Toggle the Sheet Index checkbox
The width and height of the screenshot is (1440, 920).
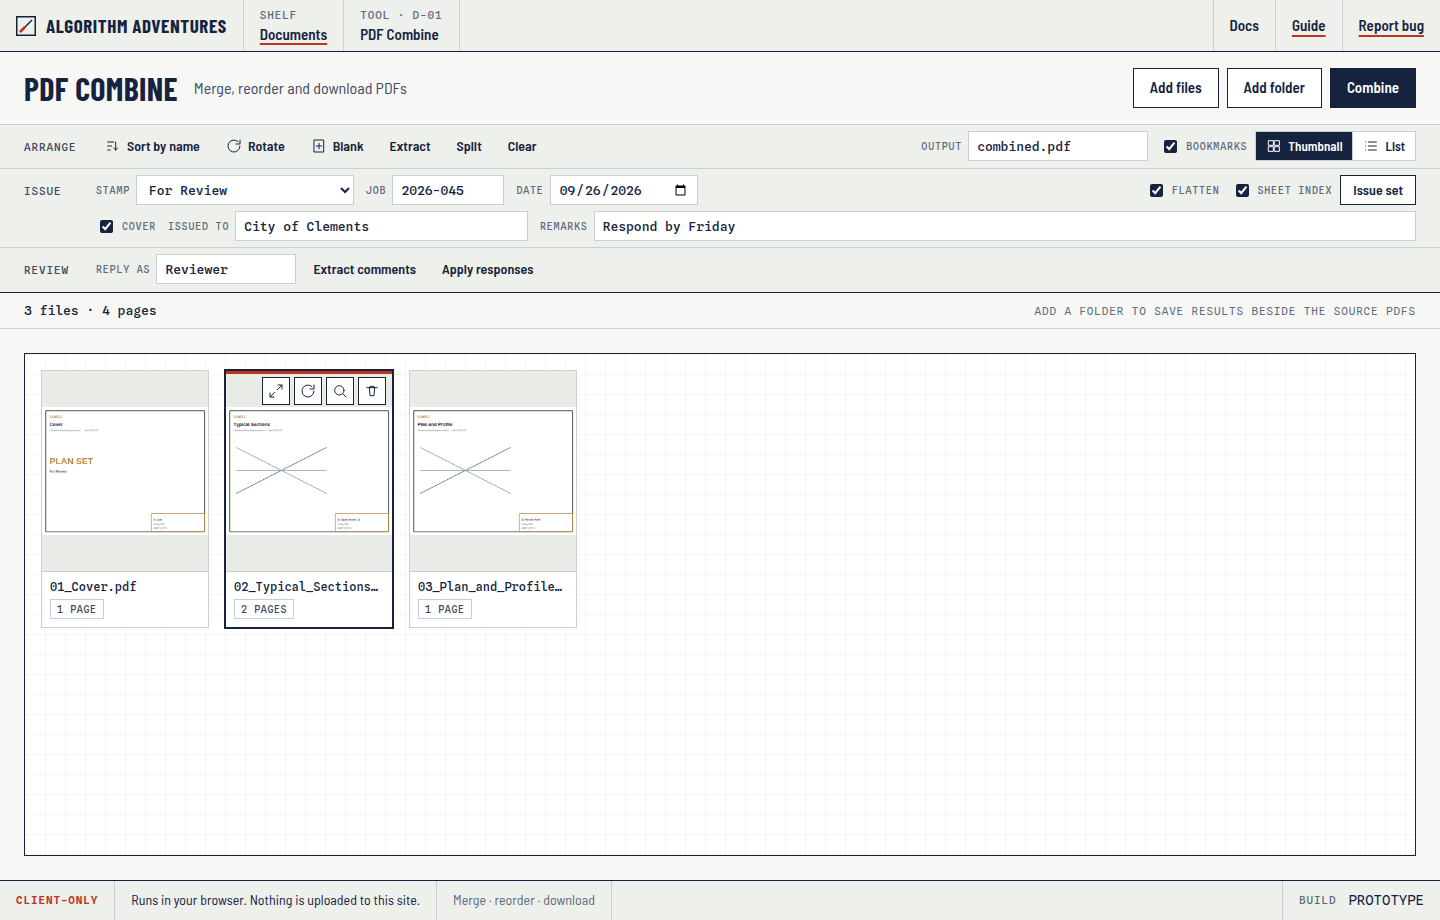(x=1242, y=190)
